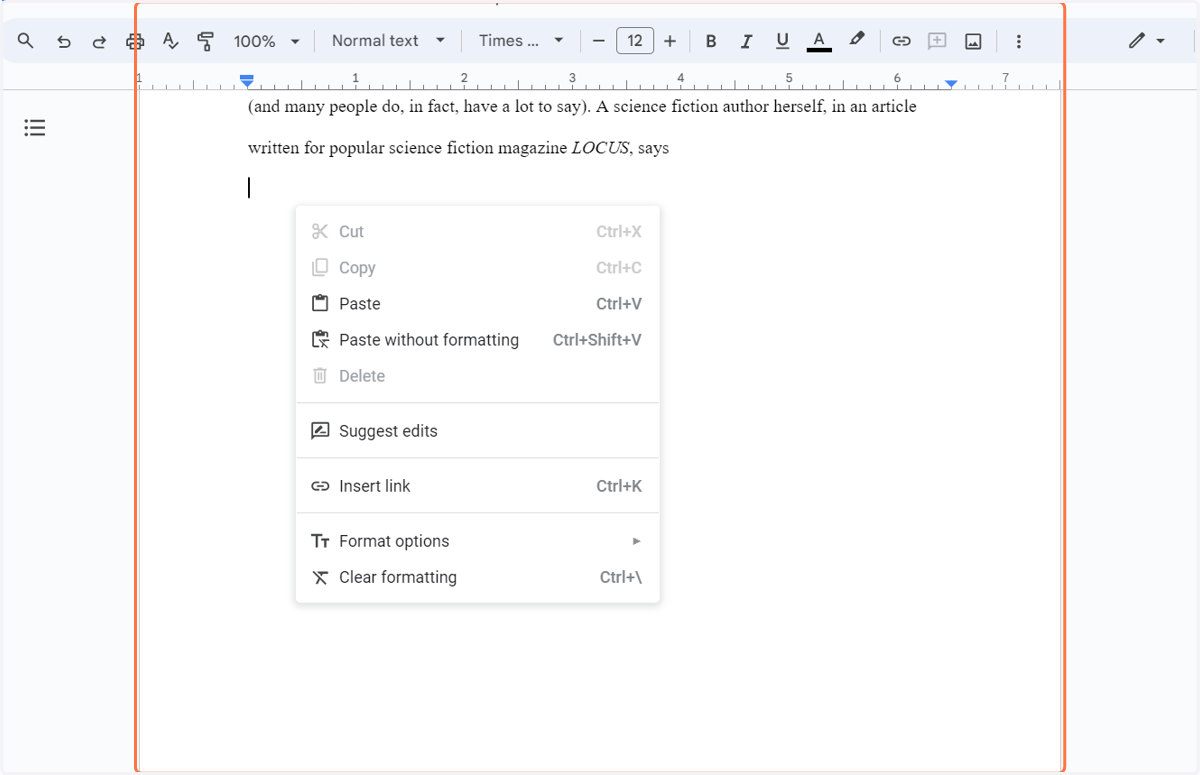
Task: Open the editing mode pencil dropdown
Action: pos(1146,41)
